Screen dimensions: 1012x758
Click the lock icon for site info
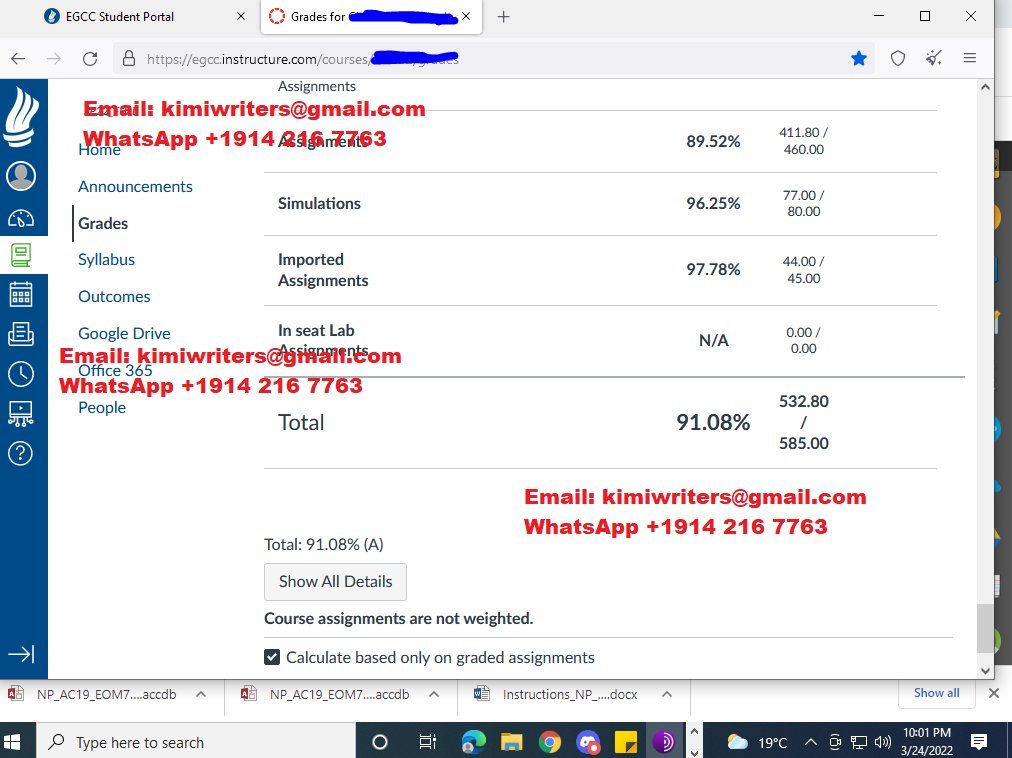(x=129, y=59)
